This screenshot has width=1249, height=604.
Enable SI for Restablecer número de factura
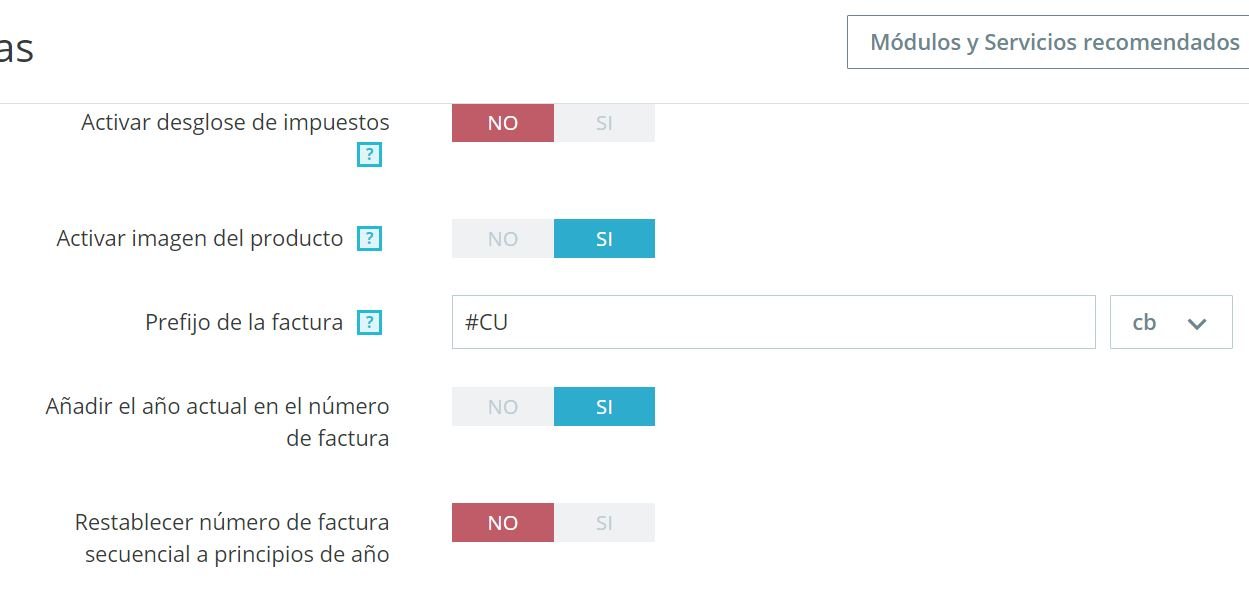[604, 523]
